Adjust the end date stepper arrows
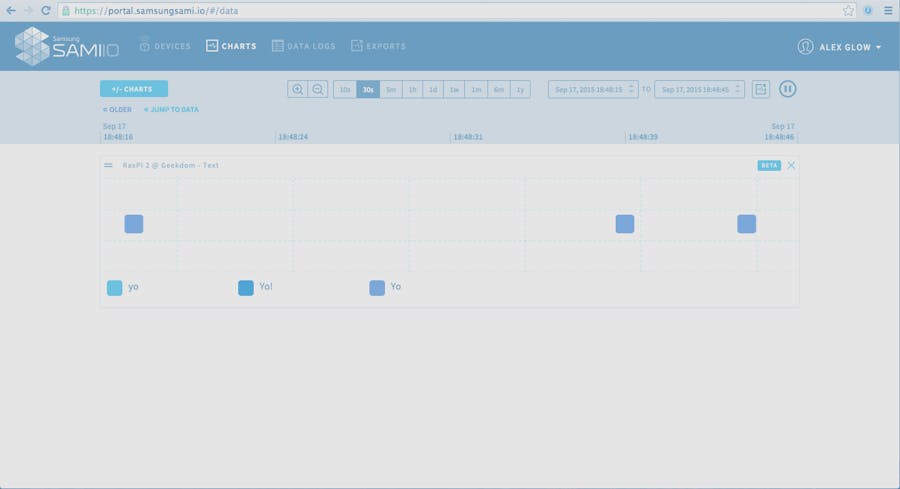 pos(738,89)
